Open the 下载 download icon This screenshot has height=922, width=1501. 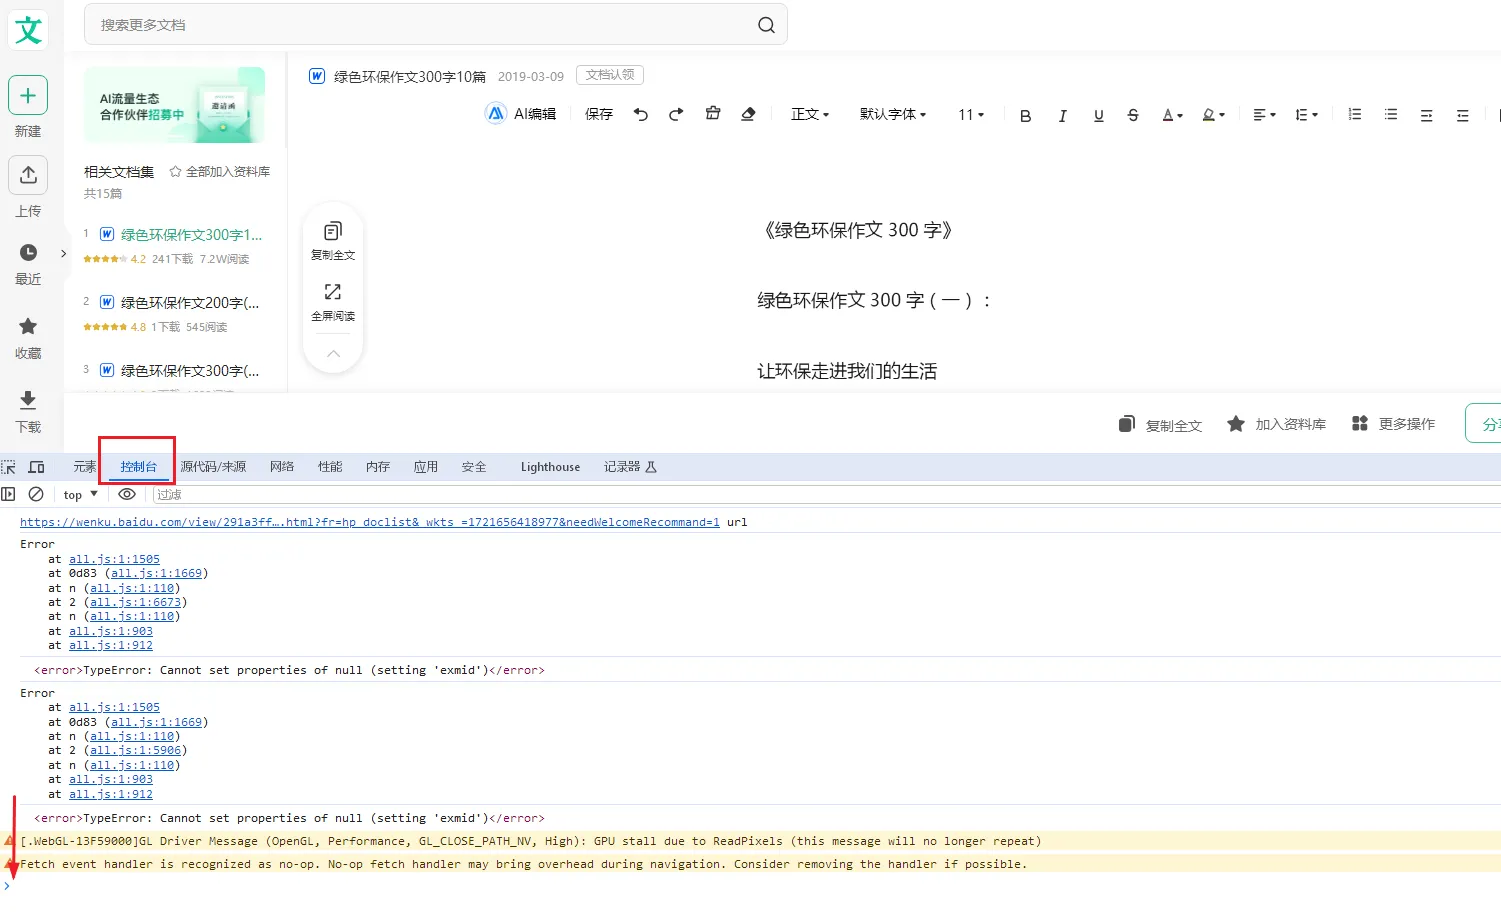[x=28, y=400]
